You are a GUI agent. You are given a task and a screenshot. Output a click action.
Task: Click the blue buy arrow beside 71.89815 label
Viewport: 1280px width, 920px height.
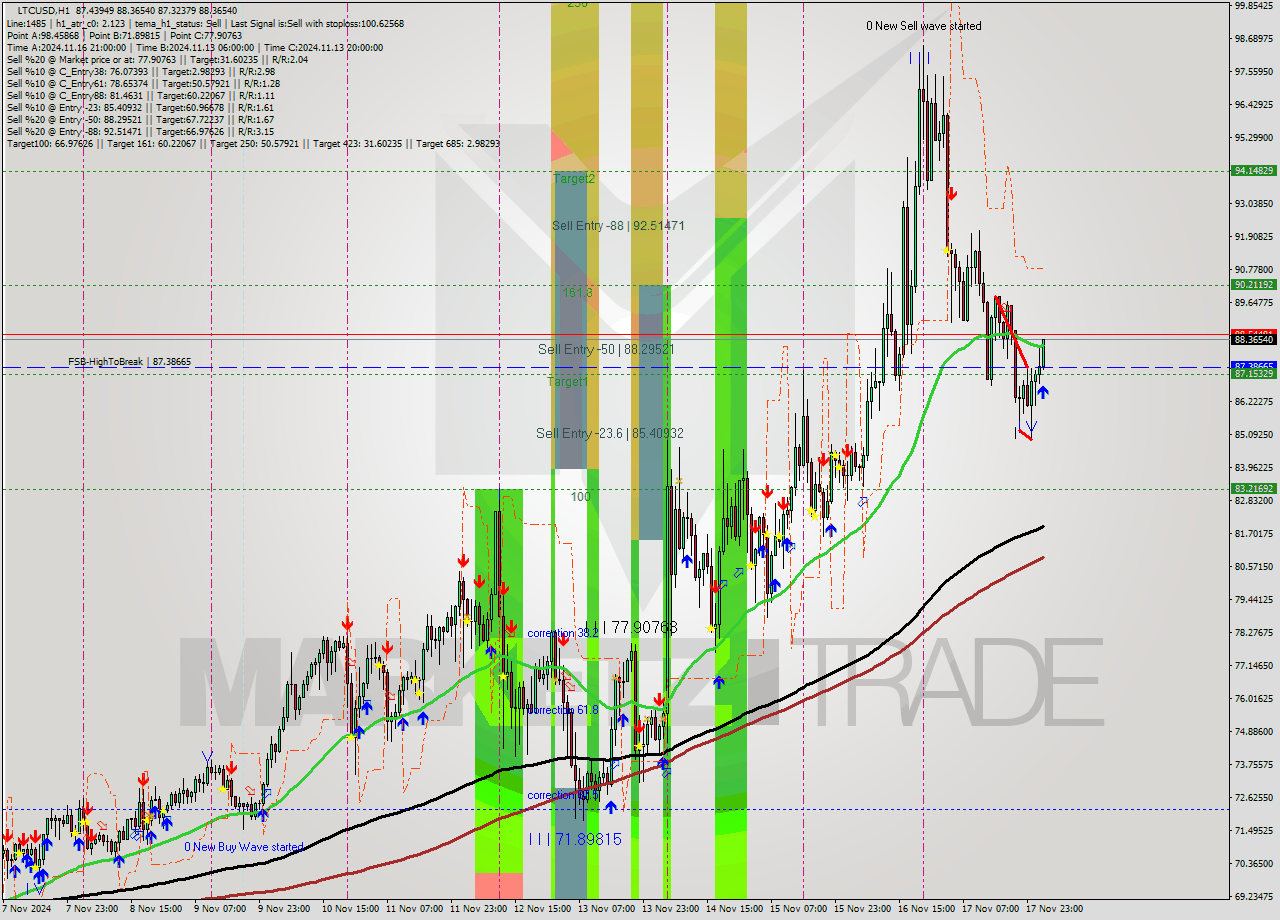coord(609,805)
